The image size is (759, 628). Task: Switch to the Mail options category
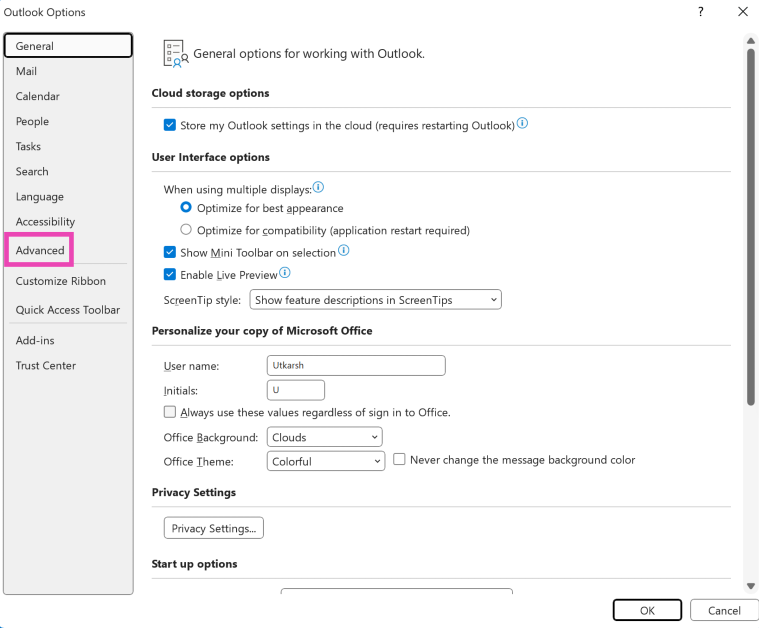[27, 71]
